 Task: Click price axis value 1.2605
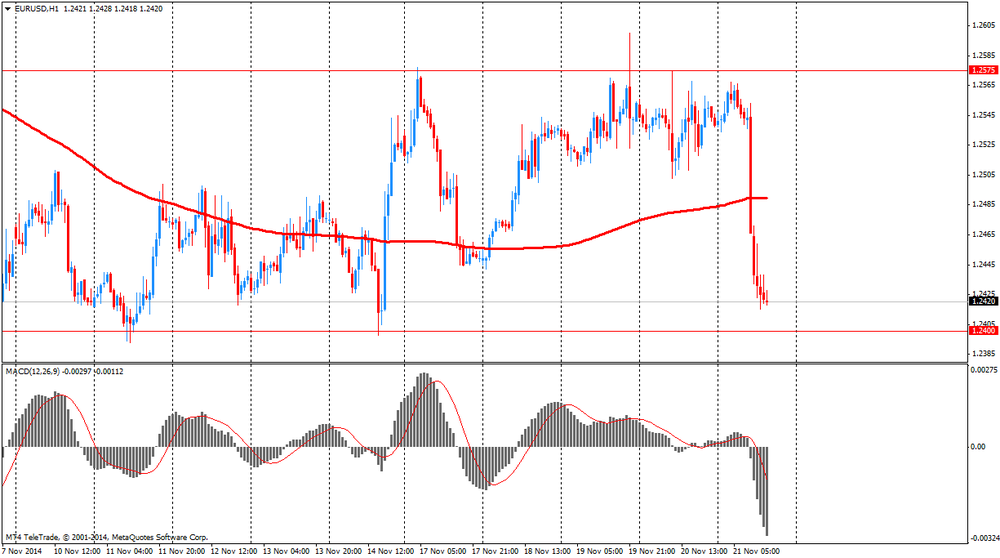point(983,26)
